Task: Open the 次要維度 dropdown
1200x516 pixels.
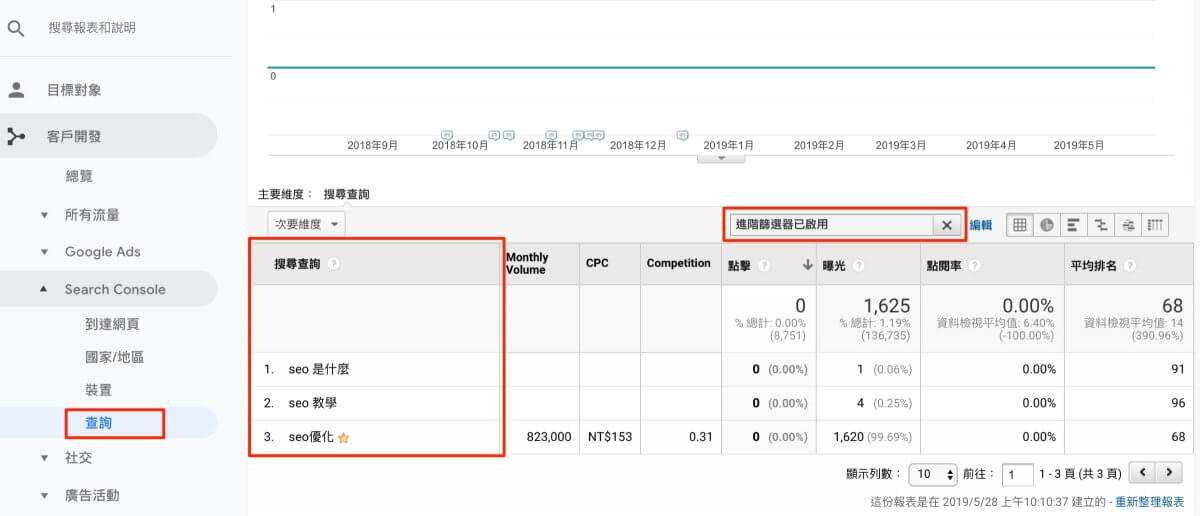Action: (x=307, y=225)
